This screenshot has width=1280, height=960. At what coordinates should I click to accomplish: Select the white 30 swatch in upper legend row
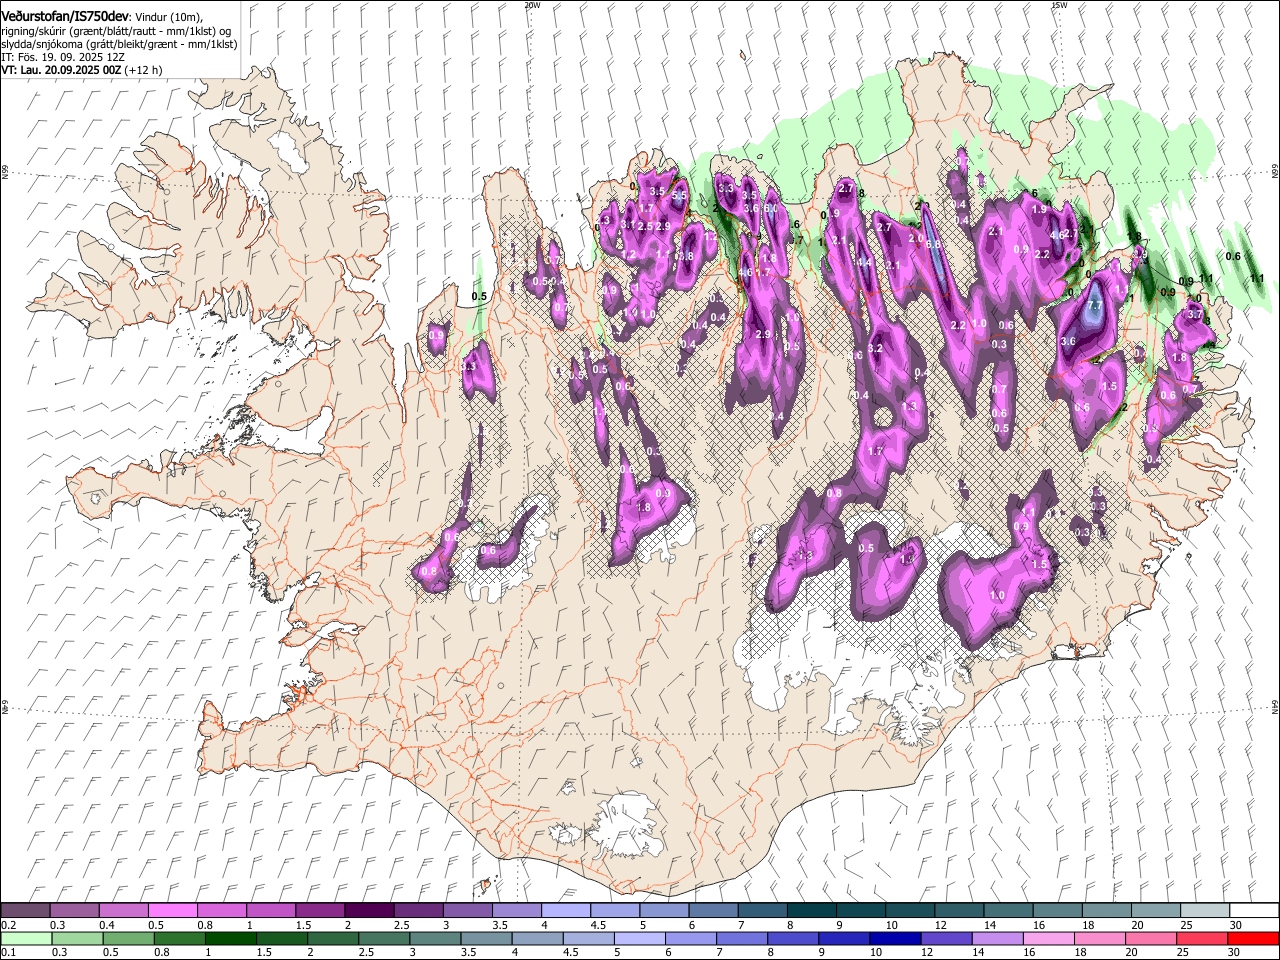click(1252, 910)
